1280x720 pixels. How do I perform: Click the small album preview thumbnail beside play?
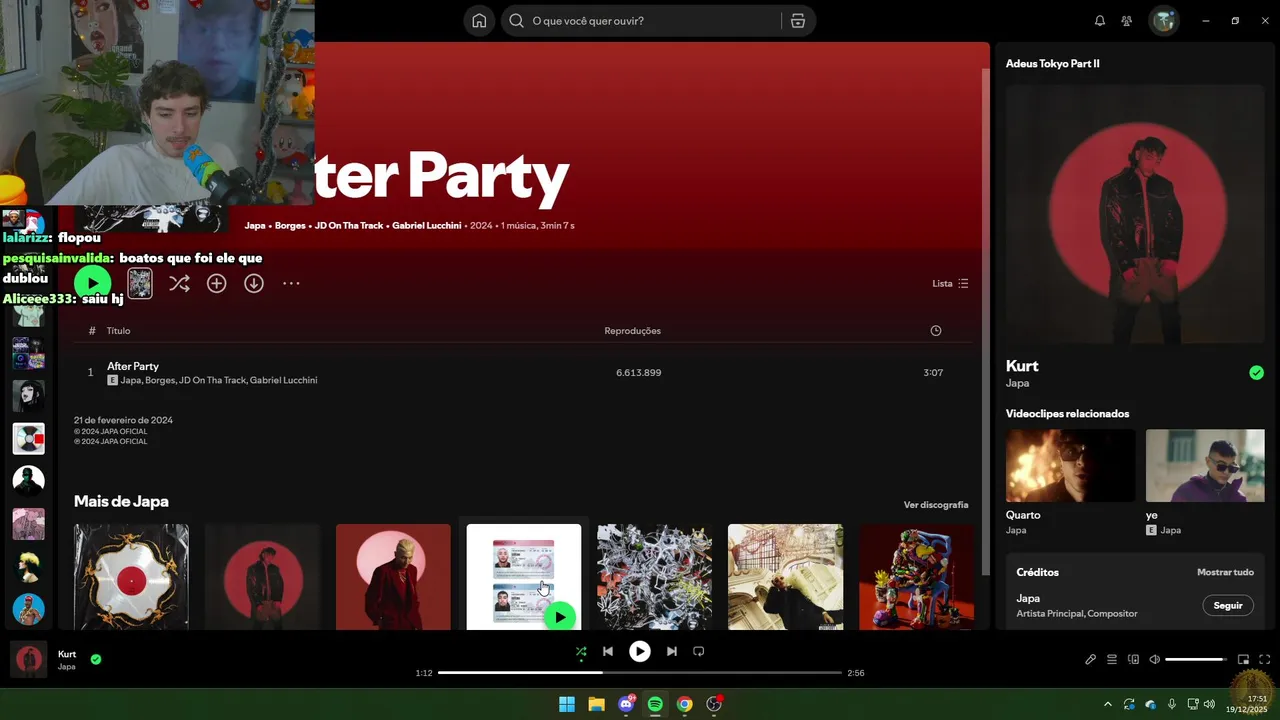(x=140, y=284)
